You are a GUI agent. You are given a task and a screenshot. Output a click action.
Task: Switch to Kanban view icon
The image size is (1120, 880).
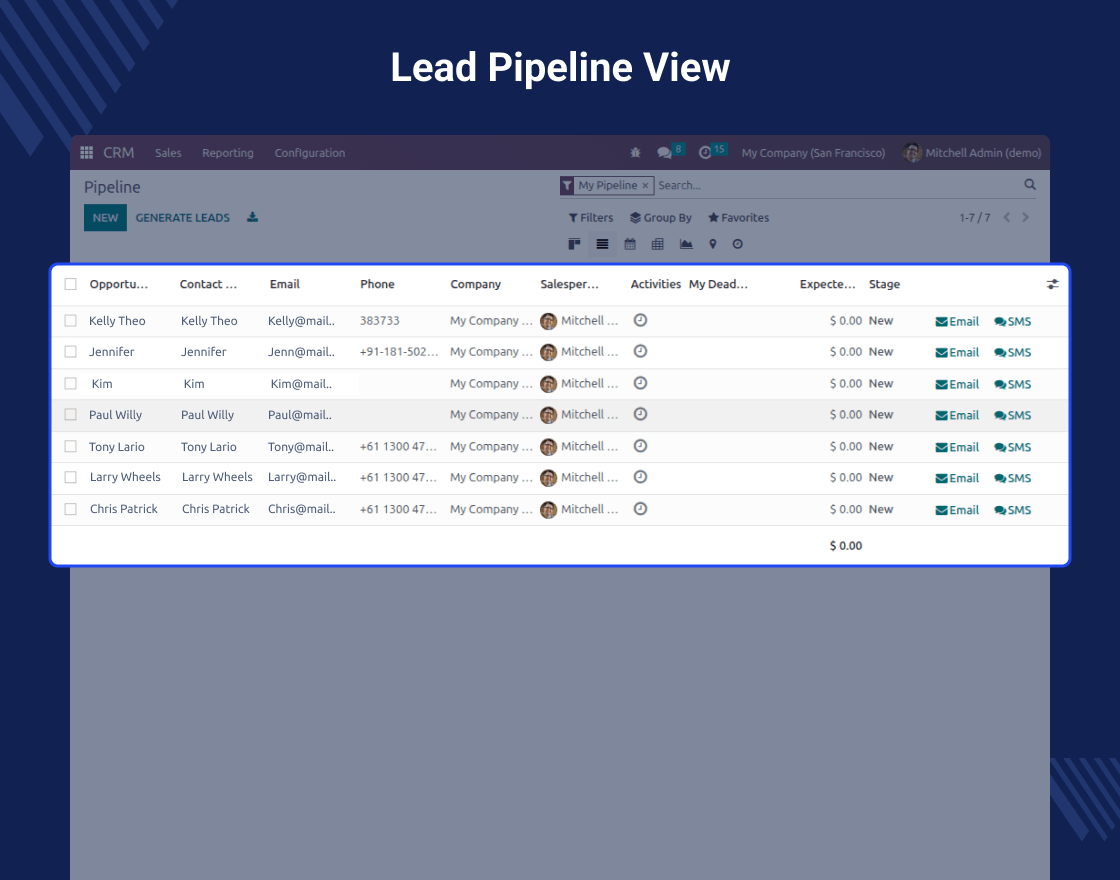tap(574, 244)
